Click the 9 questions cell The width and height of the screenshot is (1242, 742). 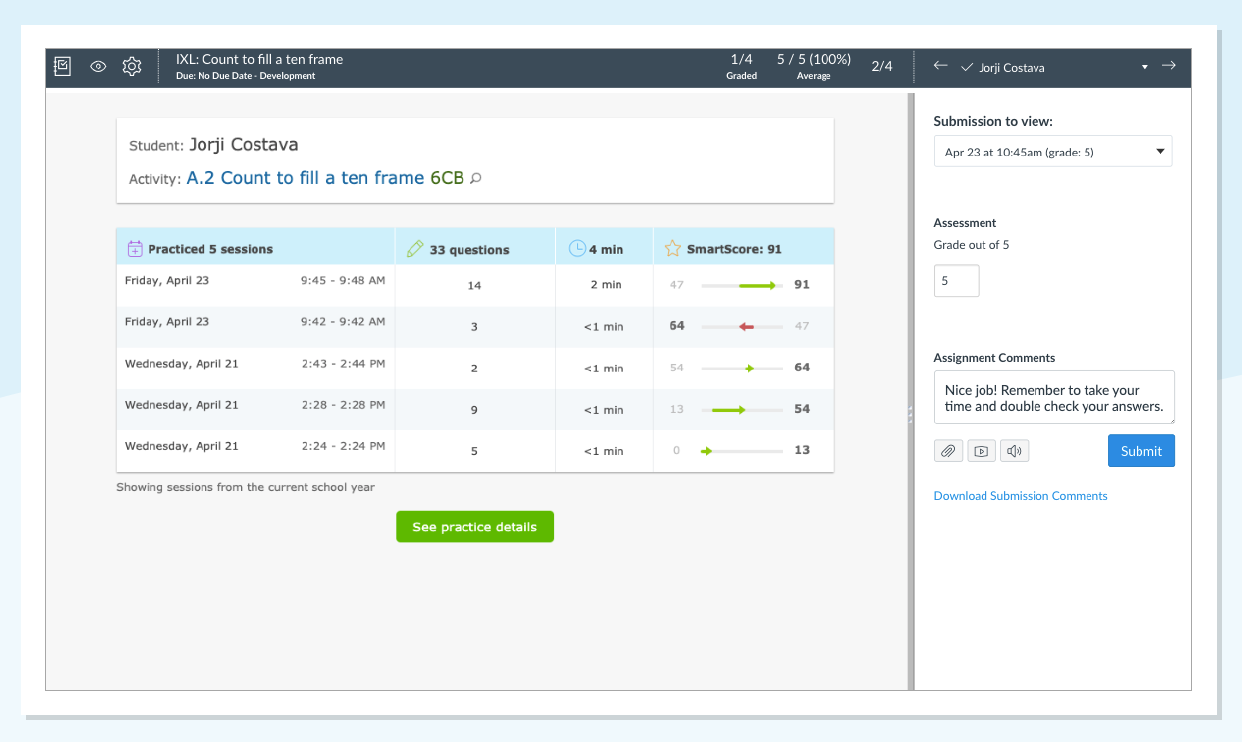(x=475, y=410)
